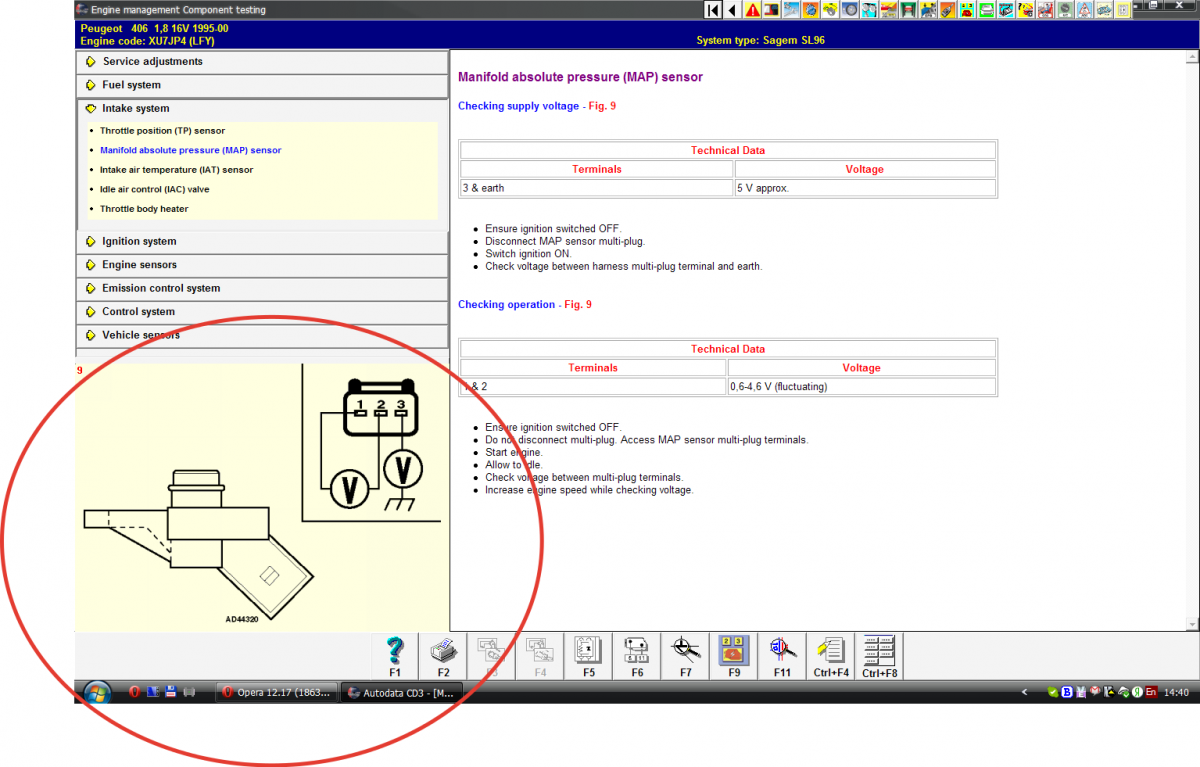Expand the Ignition system section

point(139,241)
